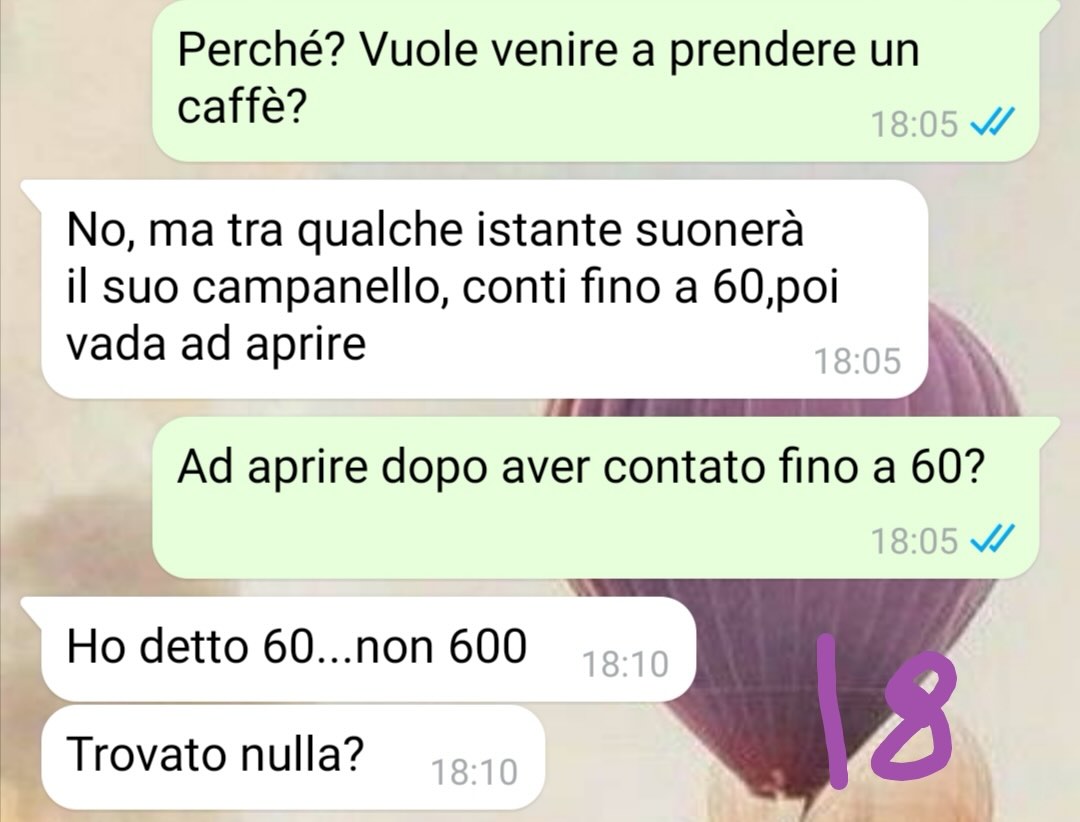Click the double check marks under 'fino a 60?'
The height and width of the screenshot is (822, 1080).
pyautogui.click(x=992, y=540)
